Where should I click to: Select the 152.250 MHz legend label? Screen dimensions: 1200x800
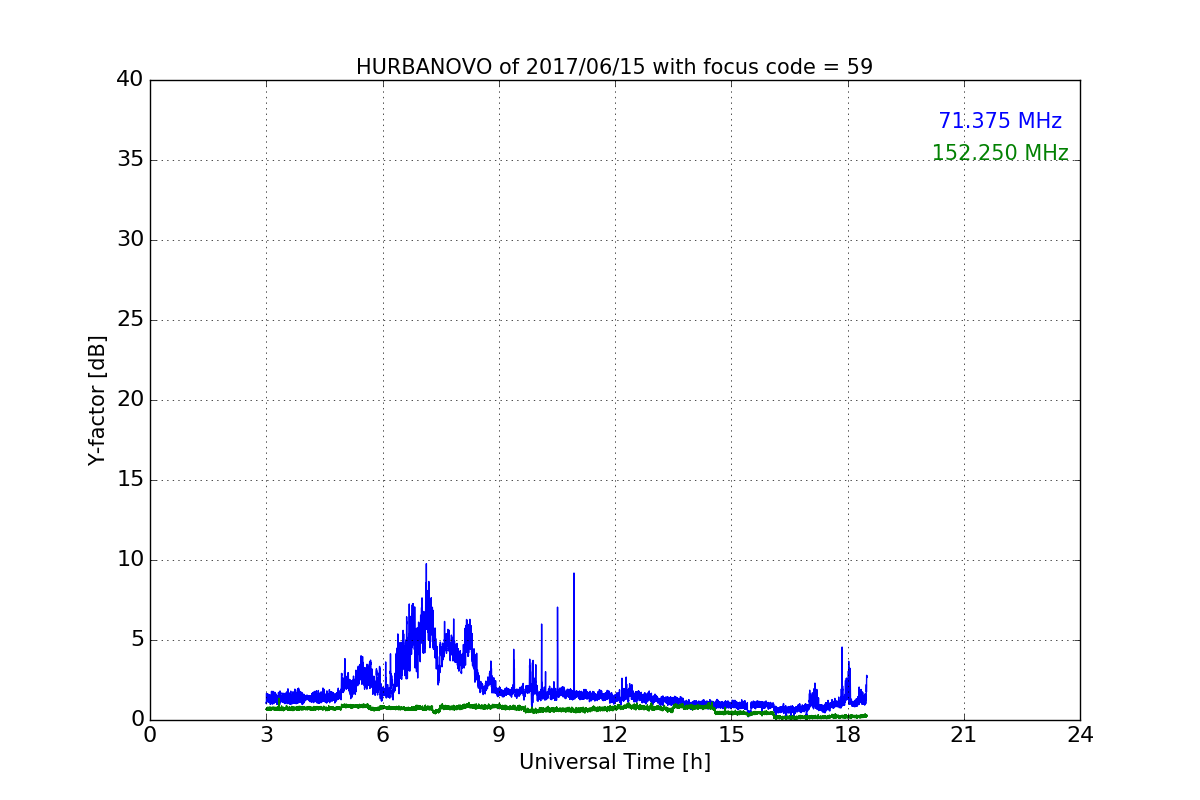click(x=1000, y=153)
